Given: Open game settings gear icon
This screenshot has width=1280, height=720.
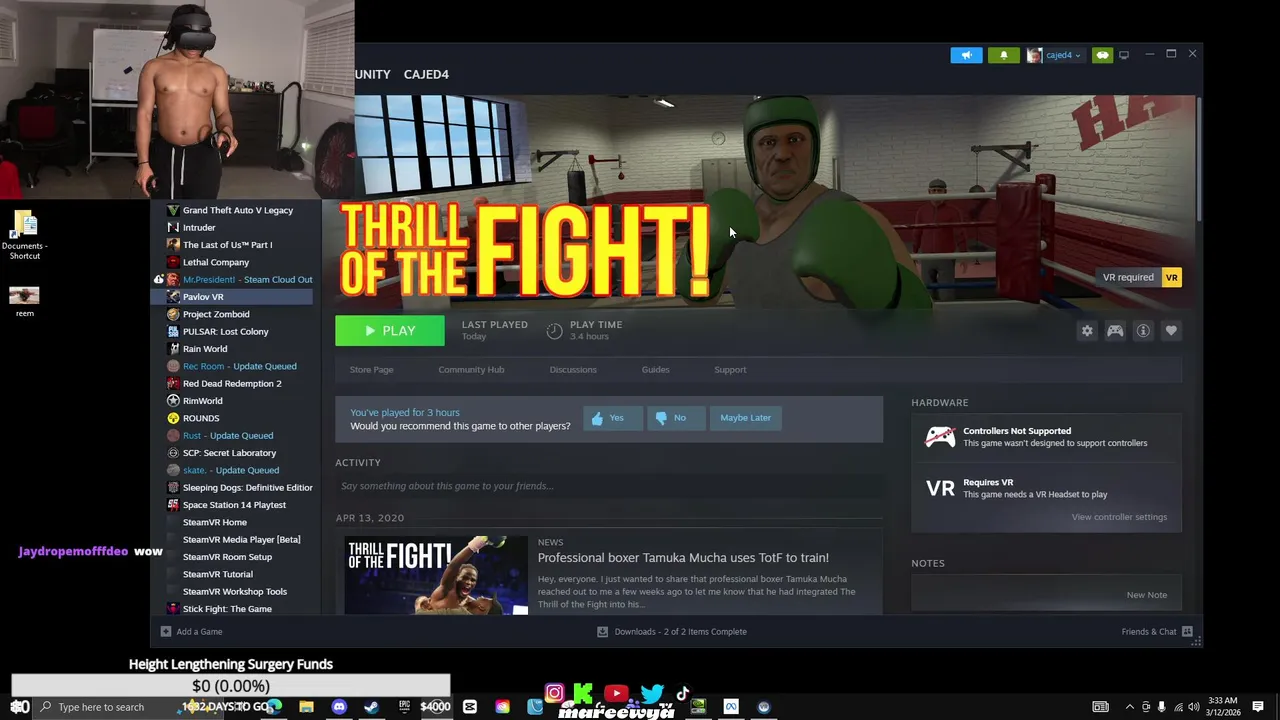Looking at the screenshot, I should pyautogui.click(x=1087, y=331).
